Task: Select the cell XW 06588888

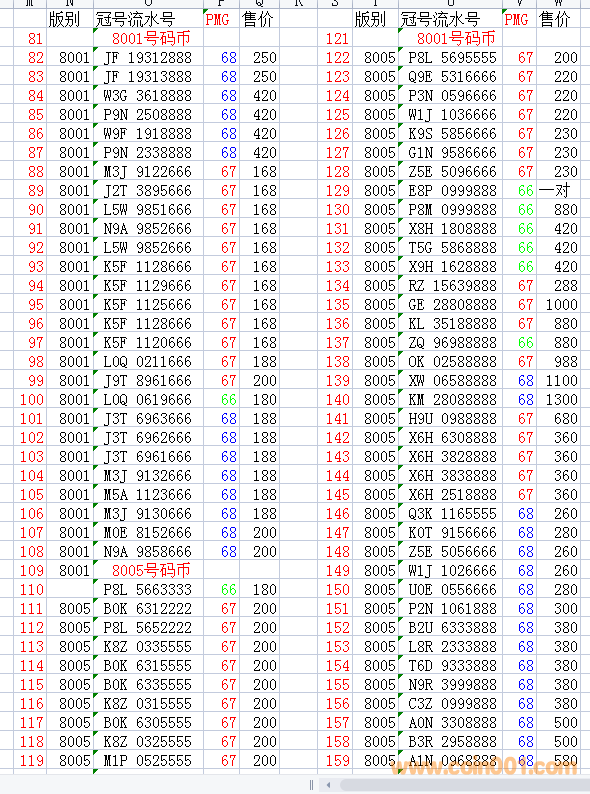Action: click(451, 381)
